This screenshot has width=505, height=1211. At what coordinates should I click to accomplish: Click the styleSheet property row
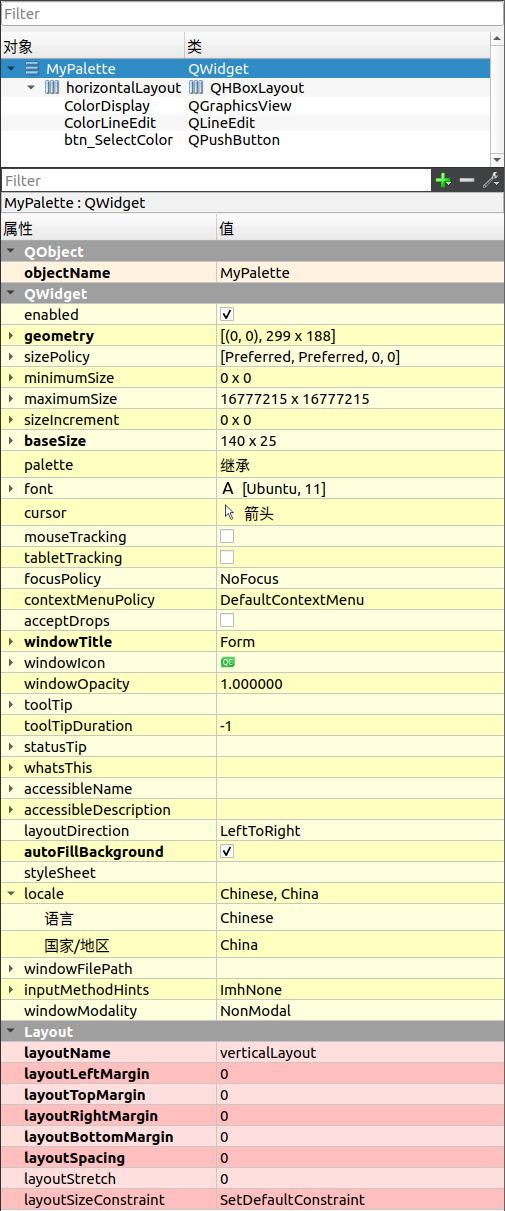coord(252,872)
